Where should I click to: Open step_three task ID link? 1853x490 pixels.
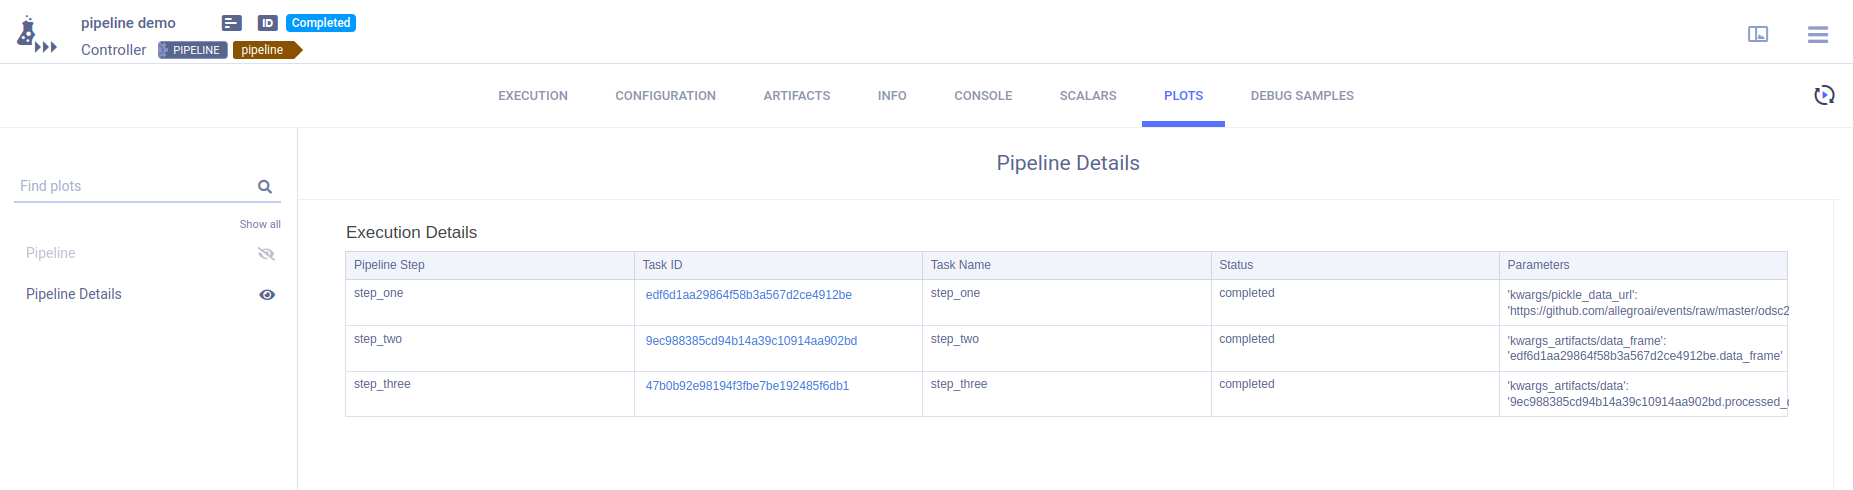(747, 386)
